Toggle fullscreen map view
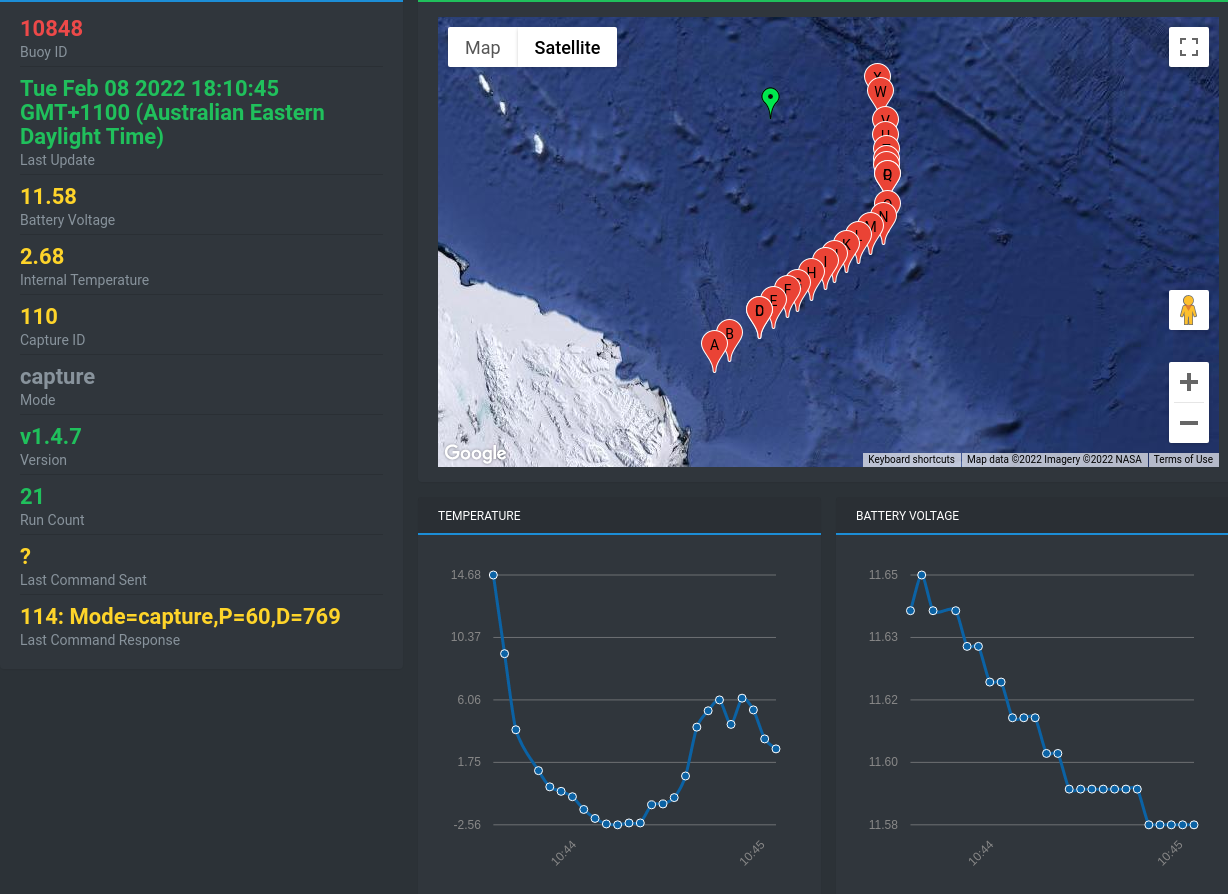Viewport: 1228px width, 894px height. [1188, 47]
